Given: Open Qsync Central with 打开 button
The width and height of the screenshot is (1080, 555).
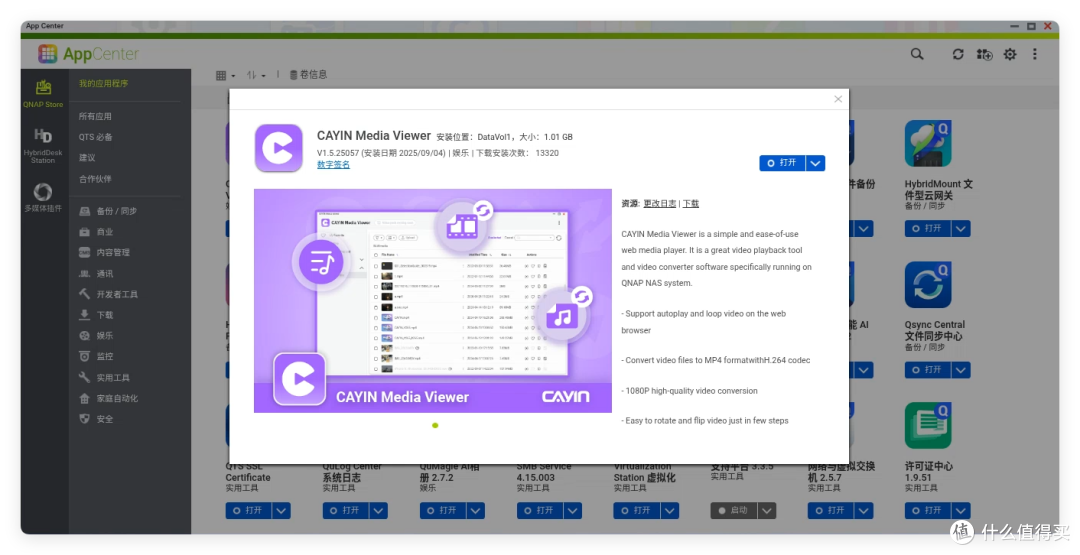Looking at the screenshot, I should 928,370.
